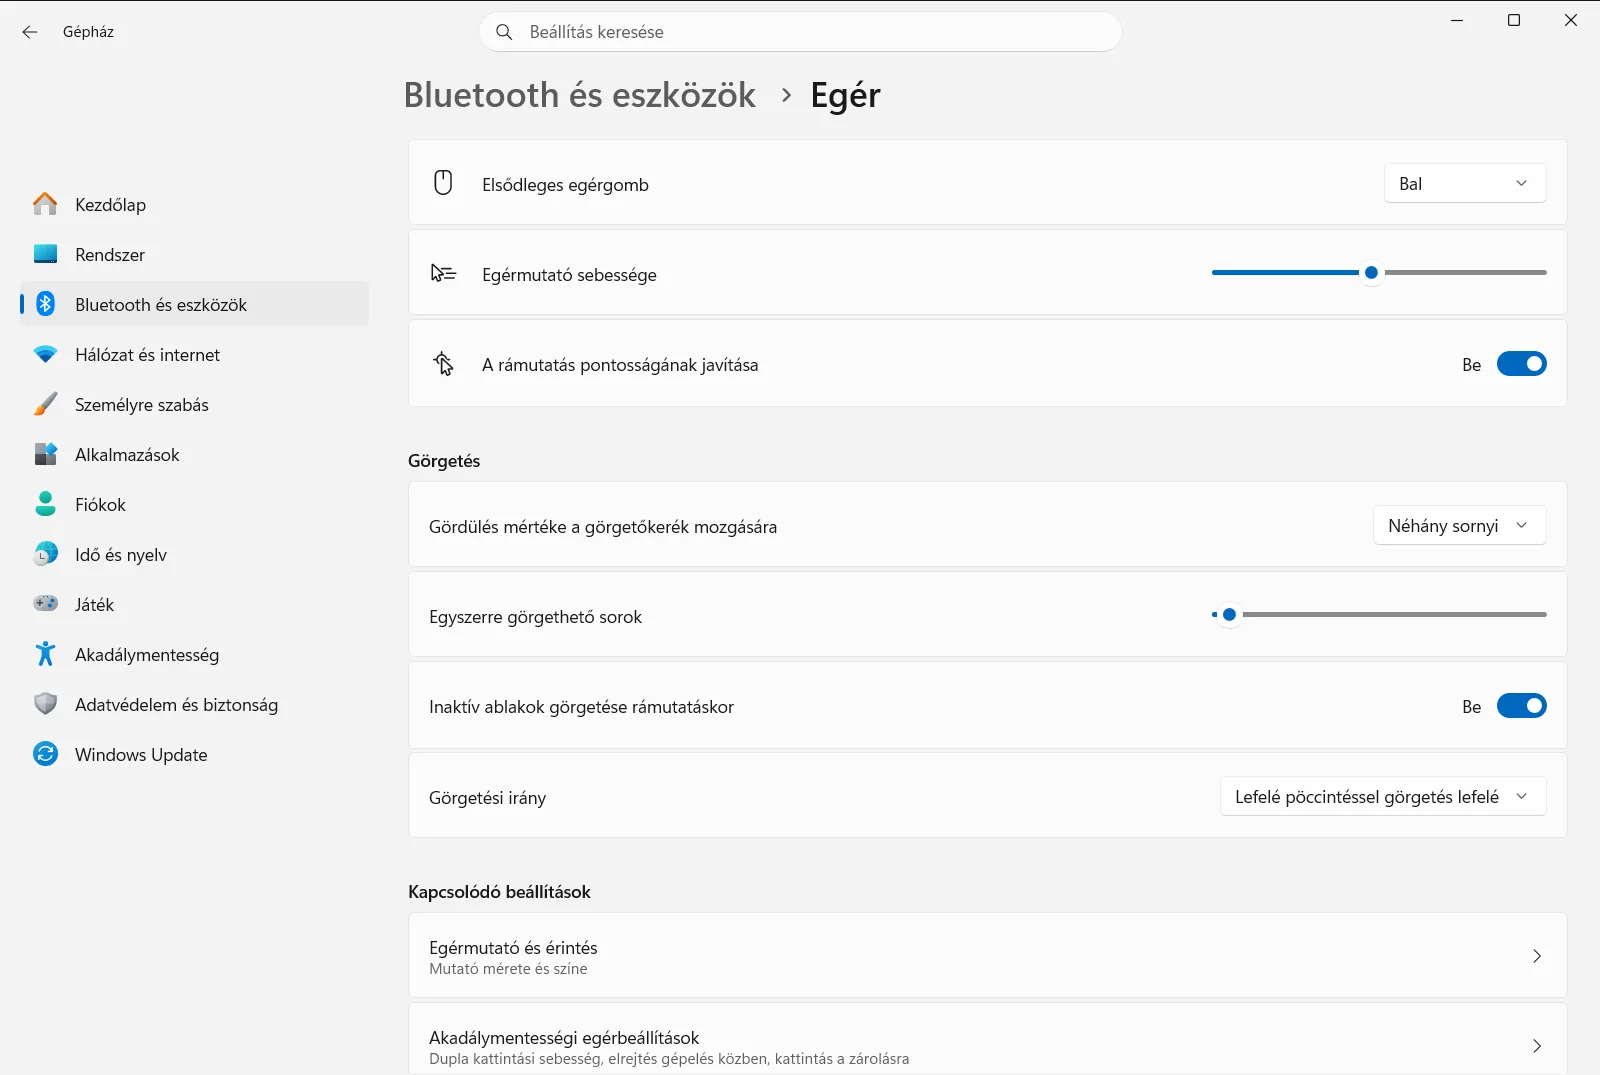
Task: Open the Néhány sornyi scroll dropdown
Action: click(1459, 526)
